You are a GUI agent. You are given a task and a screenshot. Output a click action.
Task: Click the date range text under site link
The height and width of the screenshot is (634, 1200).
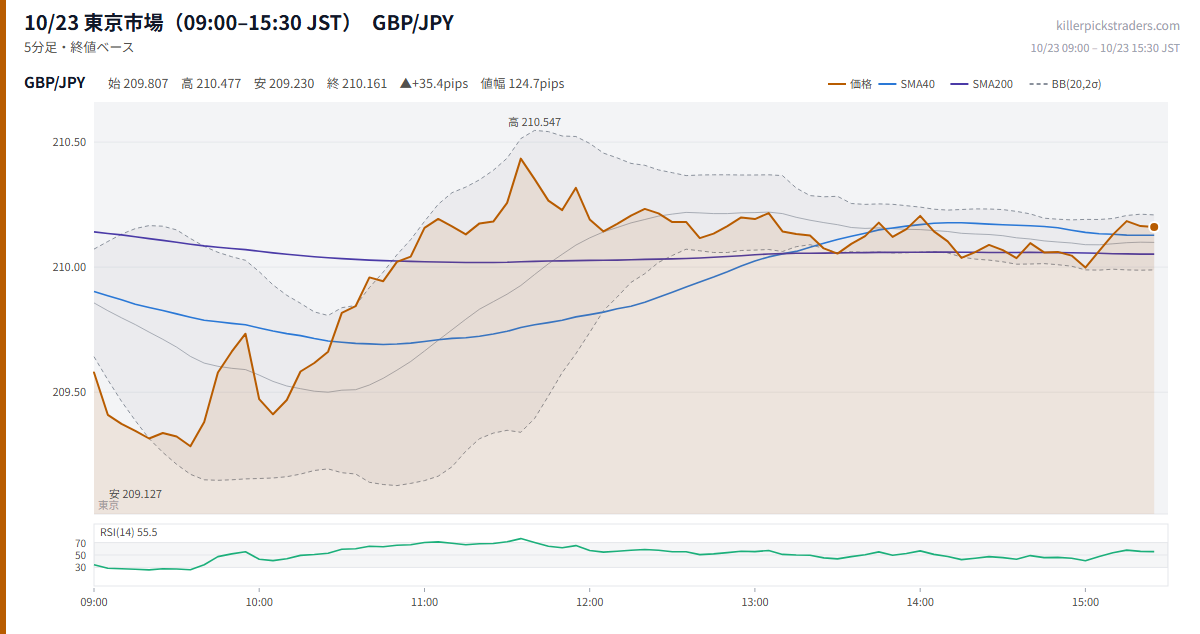tap(1105, 48)
